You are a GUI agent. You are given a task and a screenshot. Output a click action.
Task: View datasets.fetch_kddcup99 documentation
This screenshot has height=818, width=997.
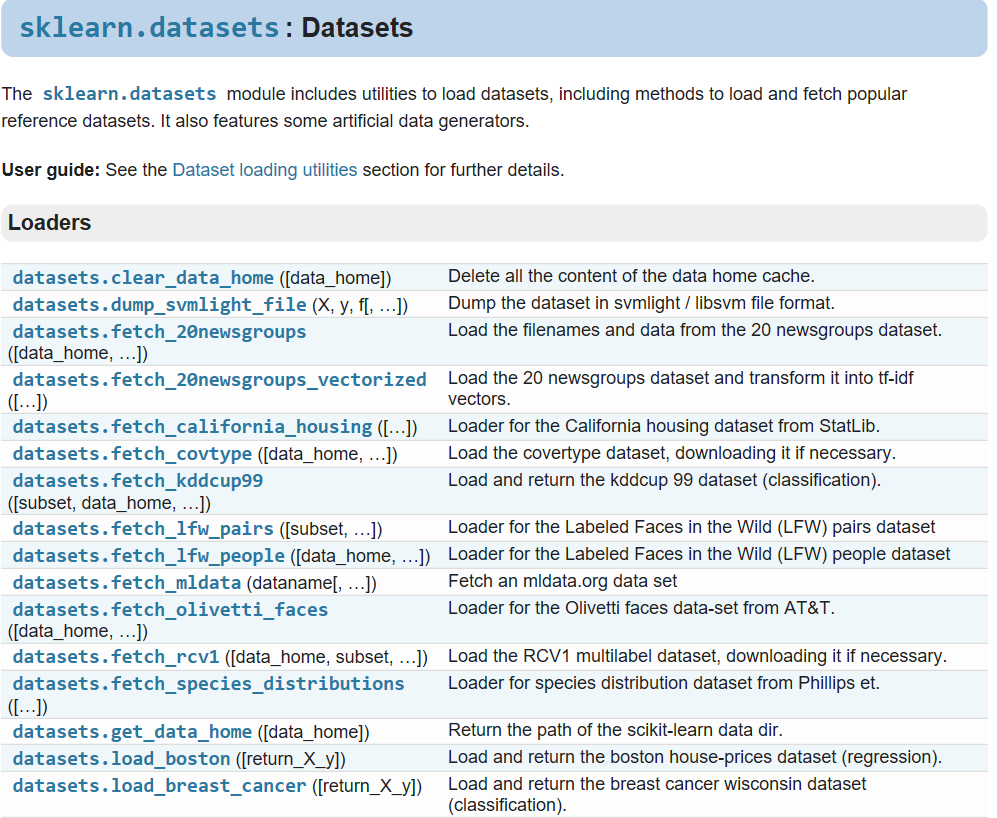[138, 481]
